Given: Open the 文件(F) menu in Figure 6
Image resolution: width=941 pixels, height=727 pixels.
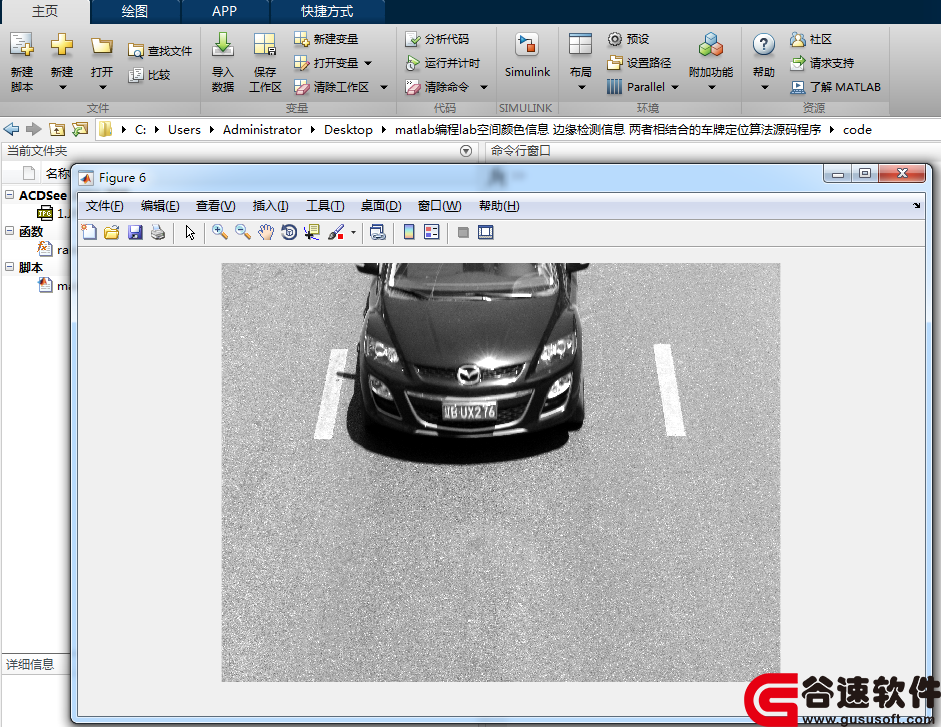Looking at the screenshot, I should [x=104, y=206].
